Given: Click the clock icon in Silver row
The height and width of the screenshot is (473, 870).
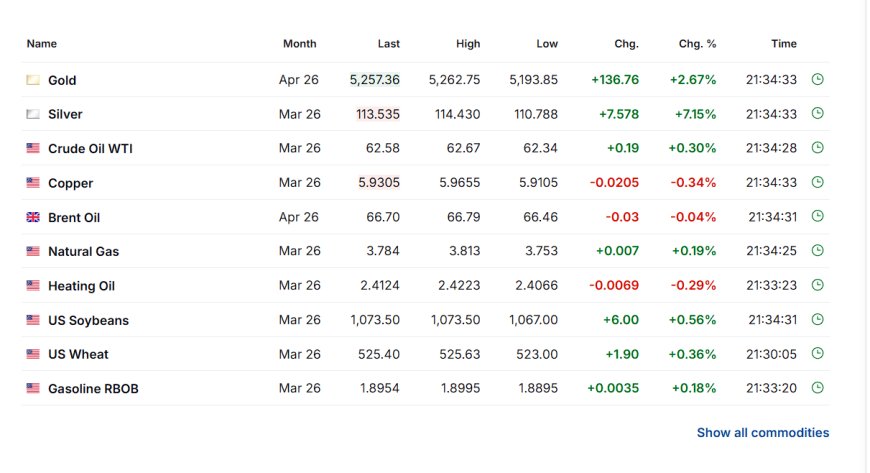Looking at the screenshot, I should (x=817, y=113).
